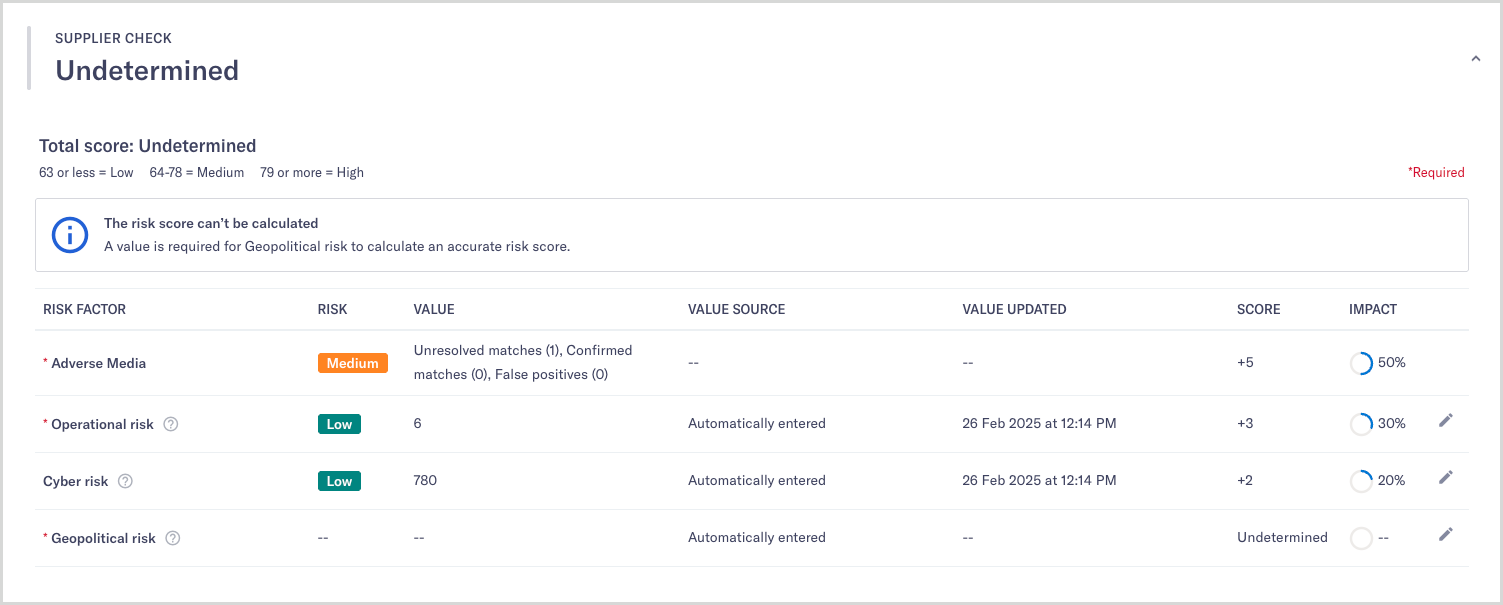
Task: Click the info icon in the alert banner
Action: (69, 235)
